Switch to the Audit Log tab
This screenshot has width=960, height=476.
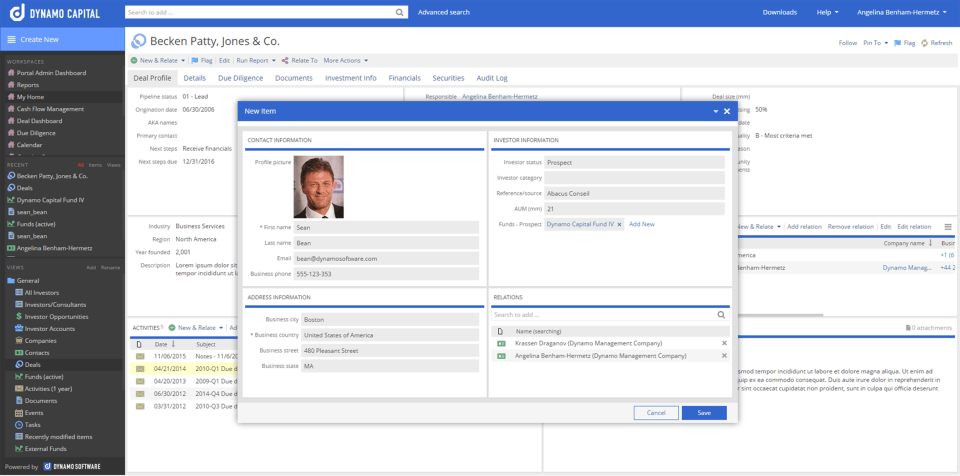[492, 78]
